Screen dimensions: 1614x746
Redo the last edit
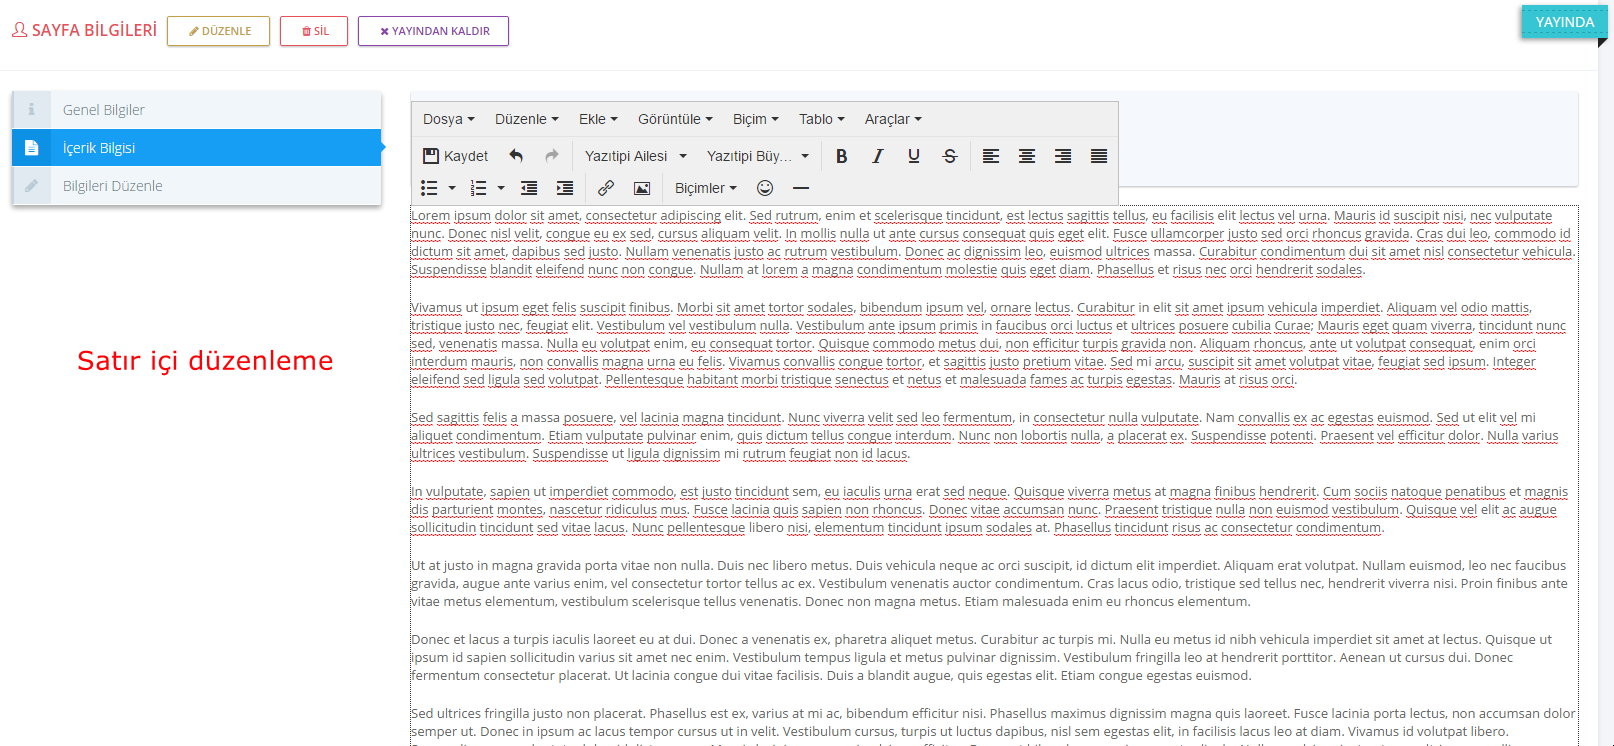click(551, 156)
